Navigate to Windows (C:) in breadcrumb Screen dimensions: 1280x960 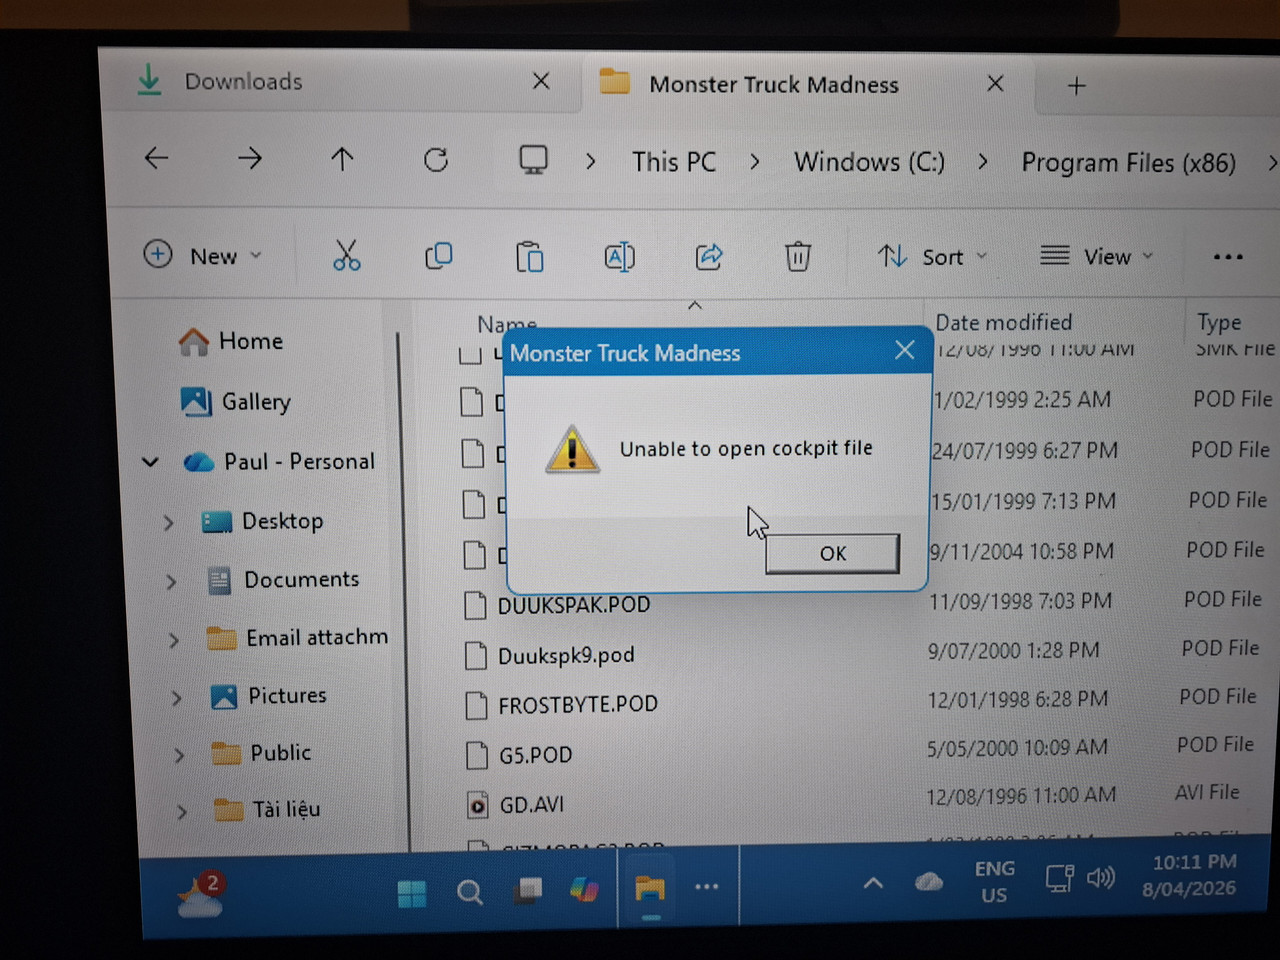(x=869, y=162)
